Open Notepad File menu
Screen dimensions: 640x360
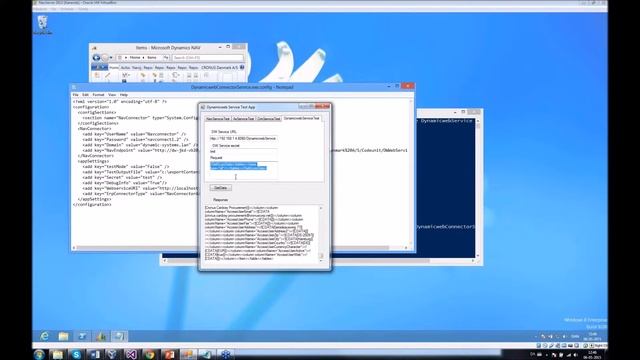coord(76,95)
